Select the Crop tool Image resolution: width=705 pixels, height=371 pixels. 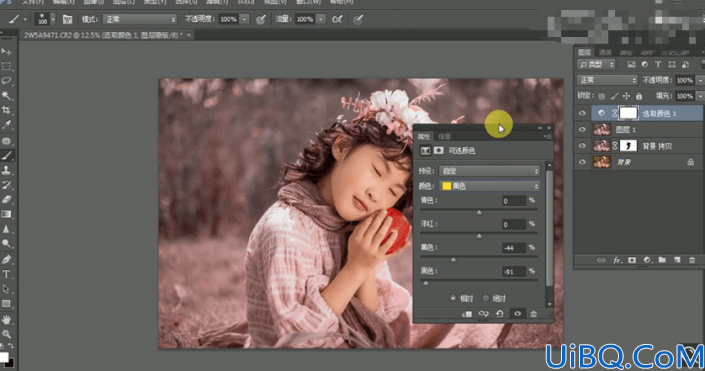pos(6,110)
